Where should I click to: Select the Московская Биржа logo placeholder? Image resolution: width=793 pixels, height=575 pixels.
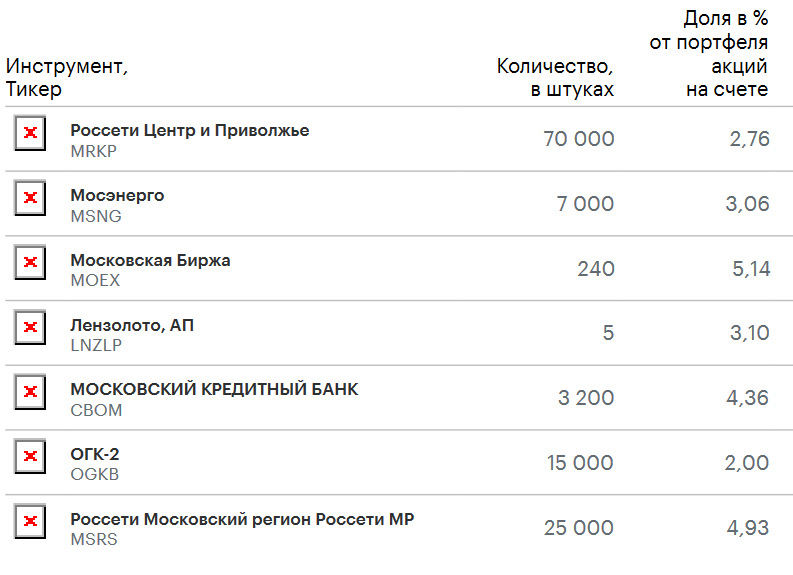(x=30, y=262)
